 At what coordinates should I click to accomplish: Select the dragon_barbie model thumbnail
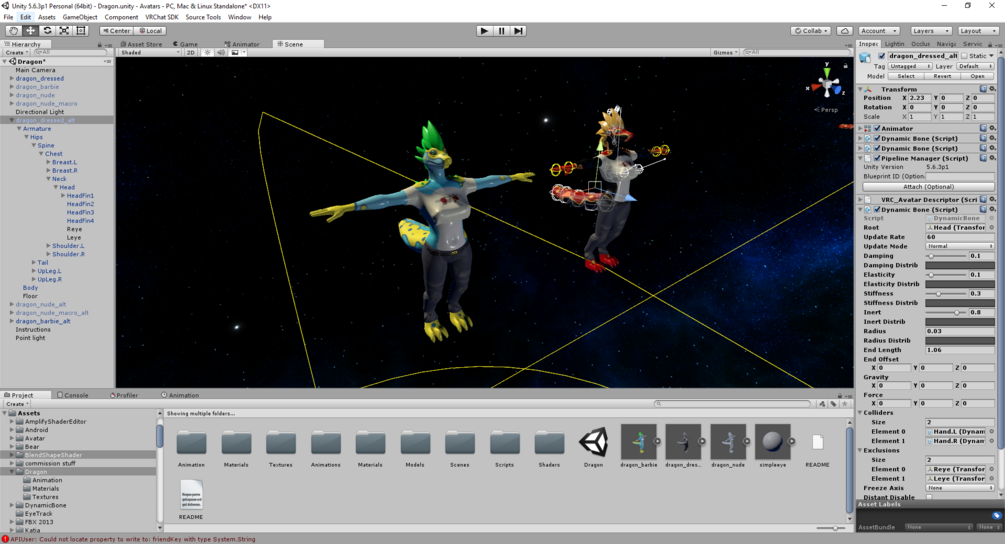[638, 441]
